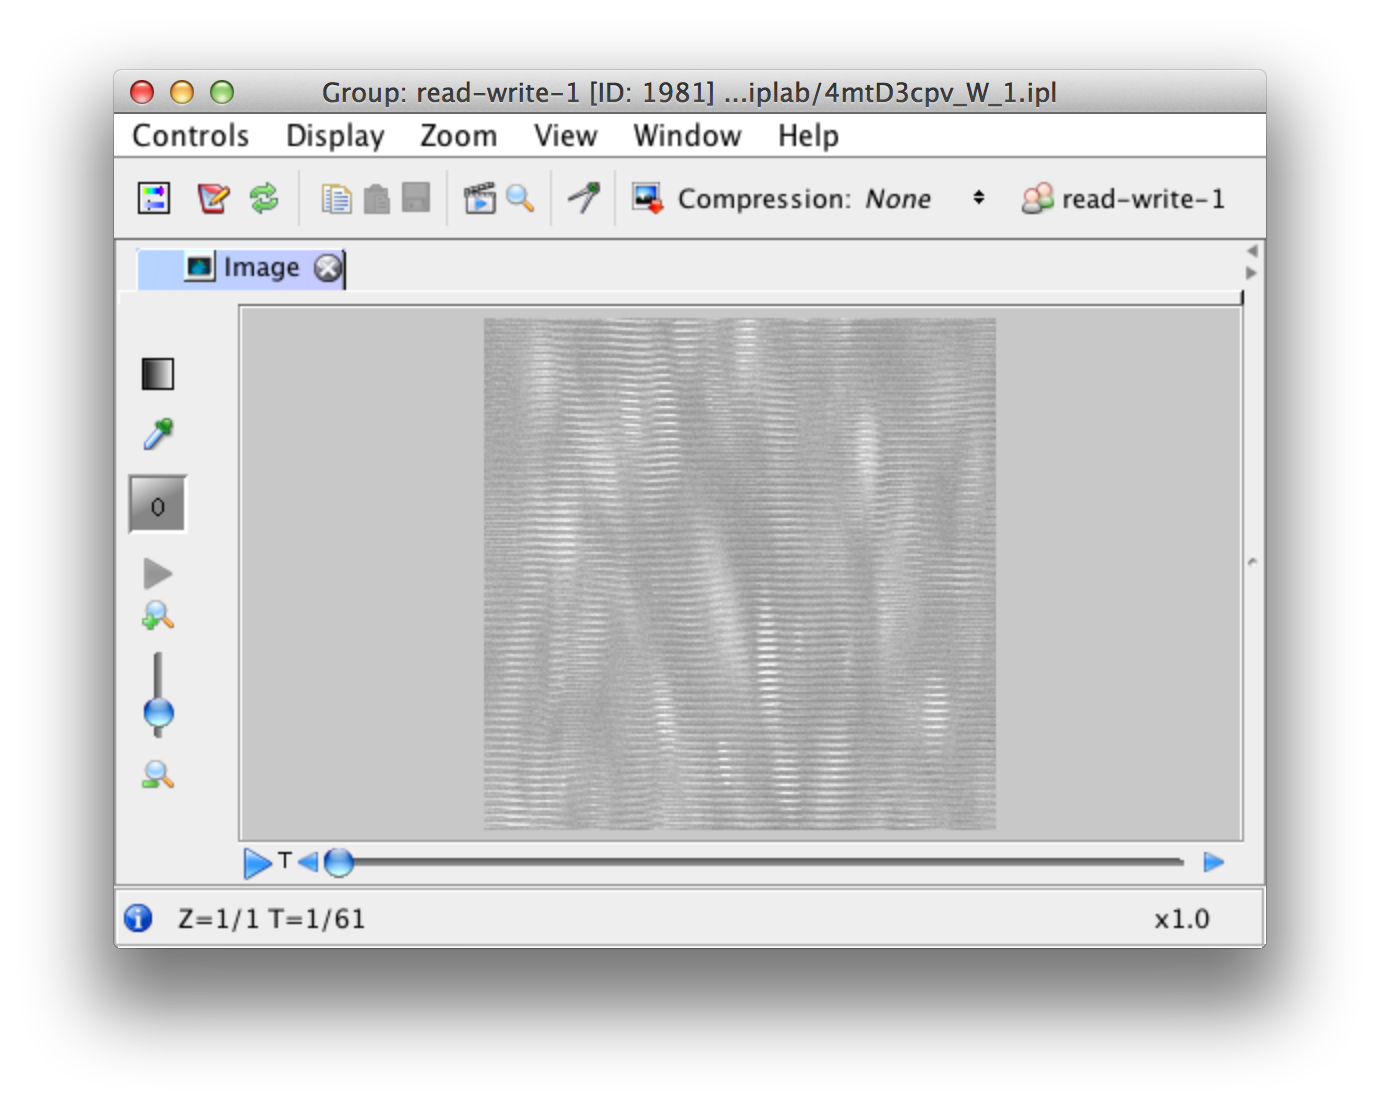Screen dimensions: 1380x1106
Task: Toggle the greyscale color model button
Action: [x=158, y=374]
